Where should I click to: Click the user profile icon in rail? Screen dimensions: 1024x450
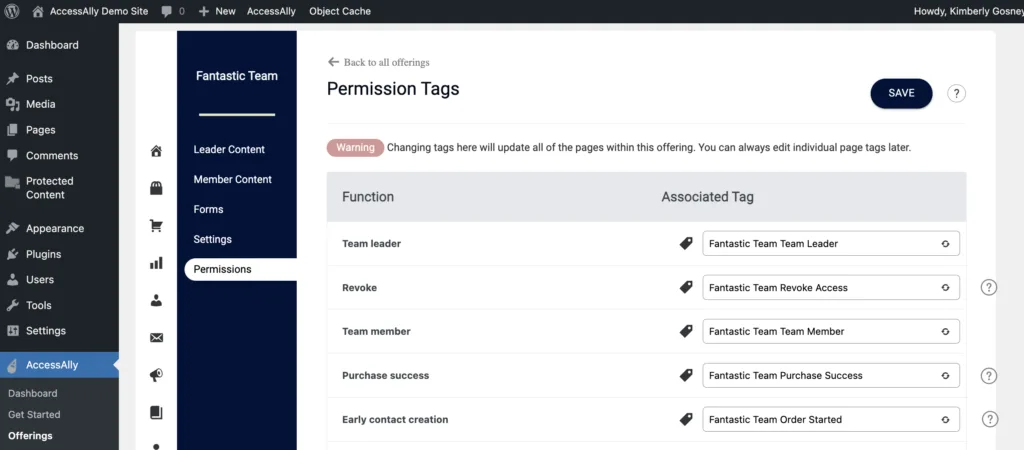pos(156,300)
